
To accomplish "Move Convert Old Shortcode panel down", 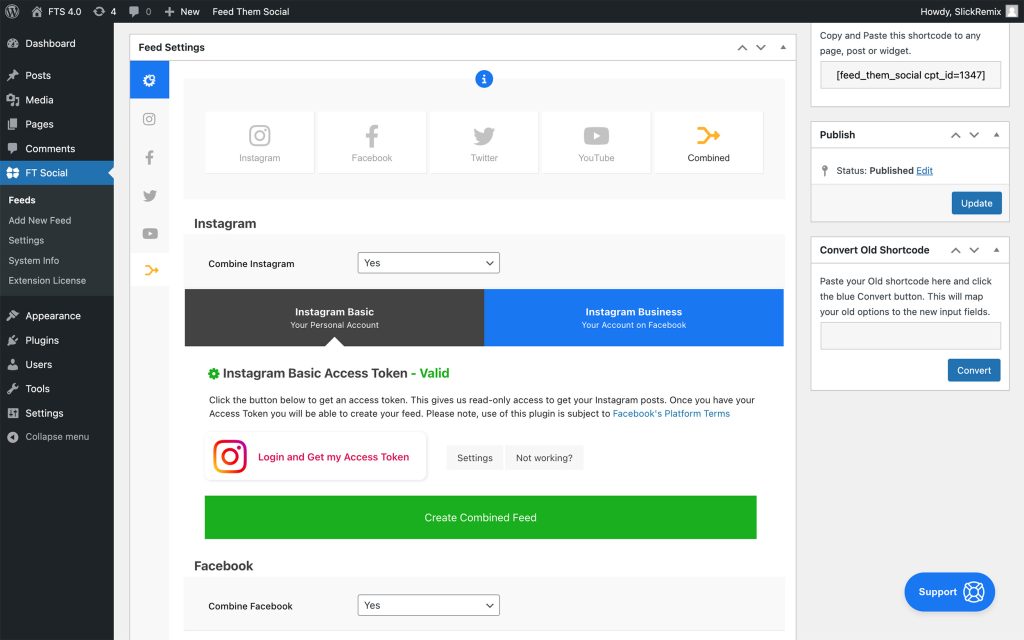I will click(x=974, y=250).
